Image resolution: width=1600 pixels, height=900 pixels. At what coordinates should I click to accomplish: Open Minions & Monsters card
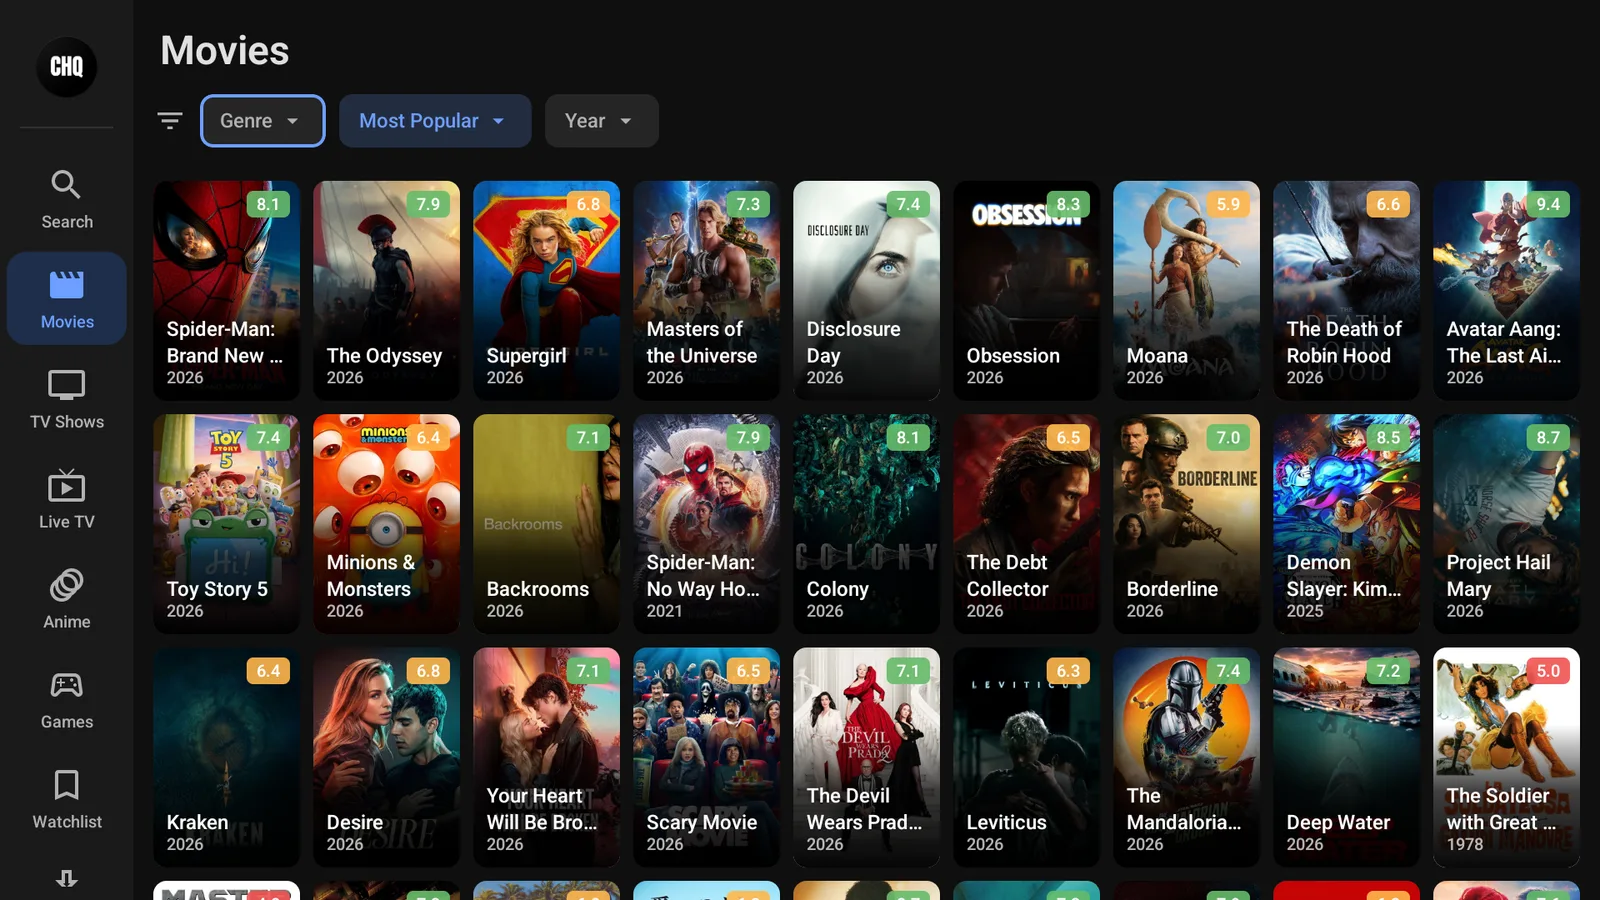[x=387, y=524]
